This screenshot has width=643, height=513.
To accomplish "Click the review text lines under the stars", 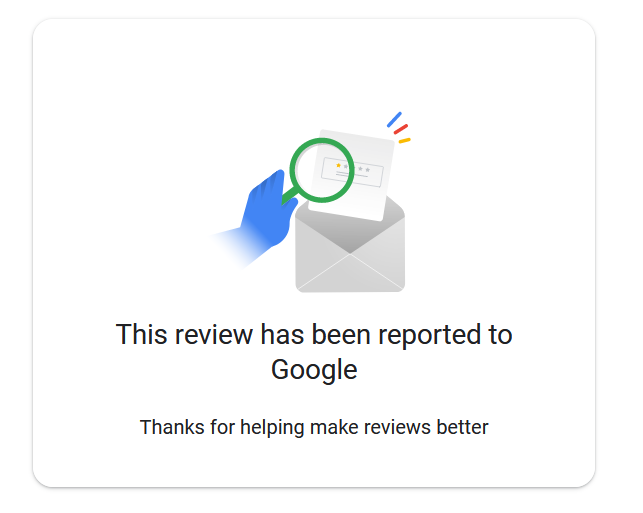I will (x=351, y=176).
